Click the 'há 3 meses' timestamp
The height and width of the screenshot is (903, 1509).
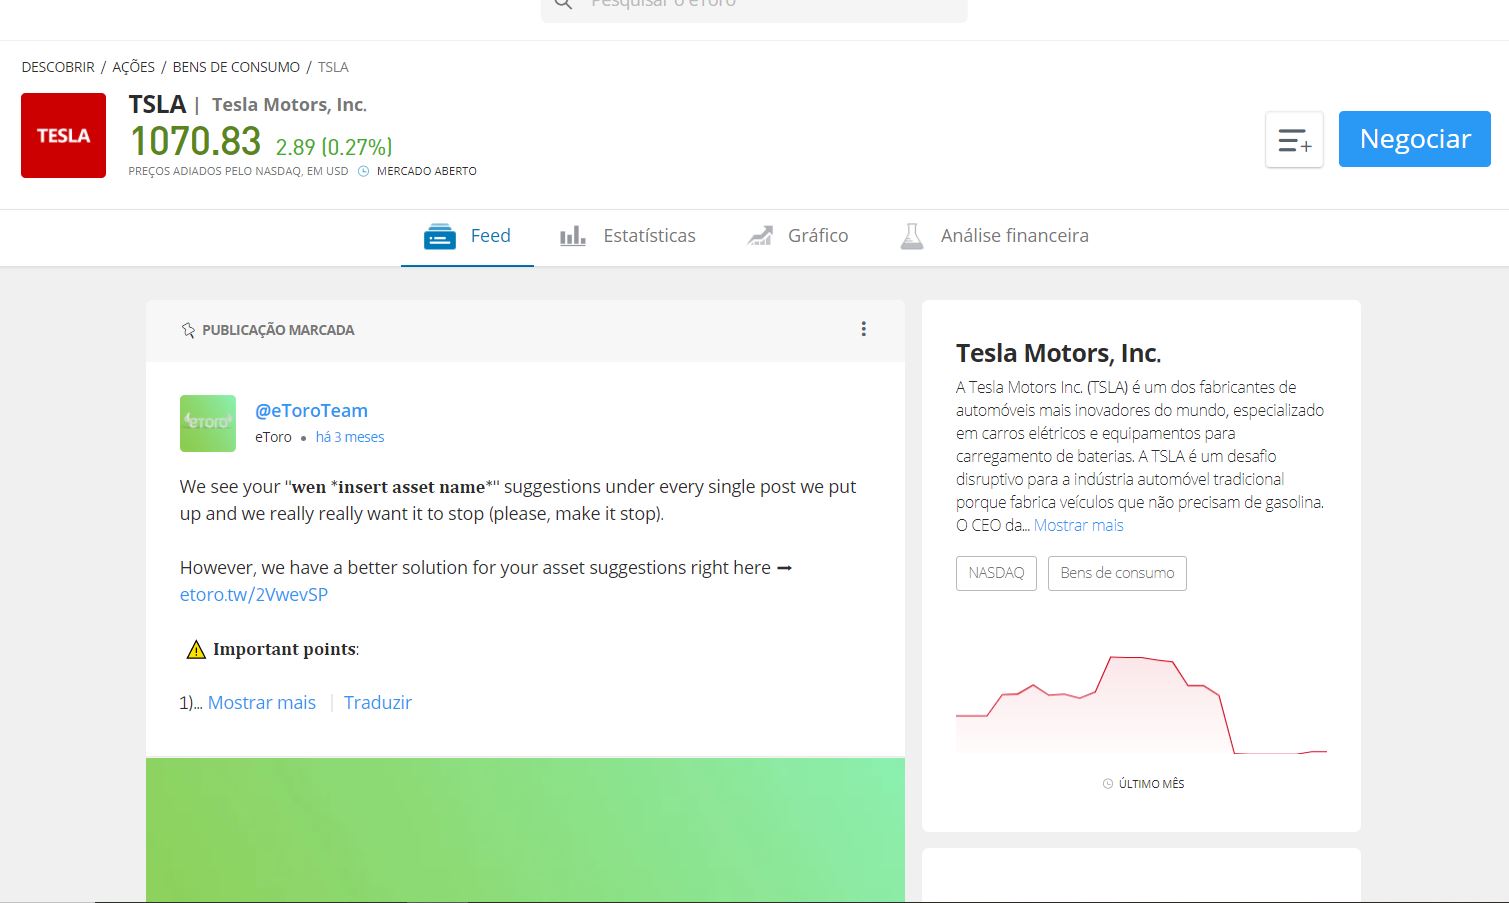(350, 437)
